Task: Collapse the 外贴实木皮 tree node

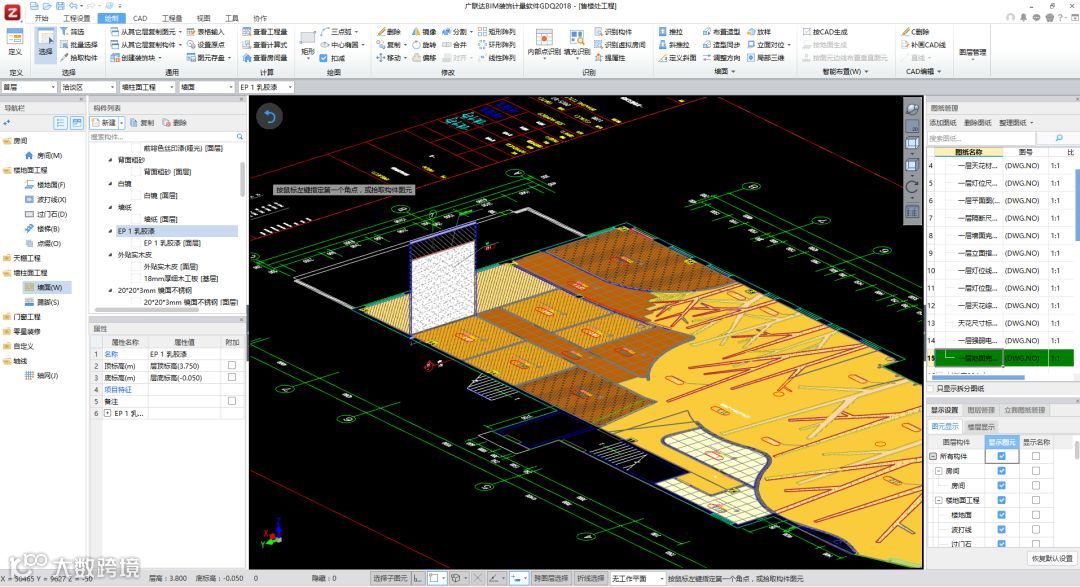Action: pos(111,254)
